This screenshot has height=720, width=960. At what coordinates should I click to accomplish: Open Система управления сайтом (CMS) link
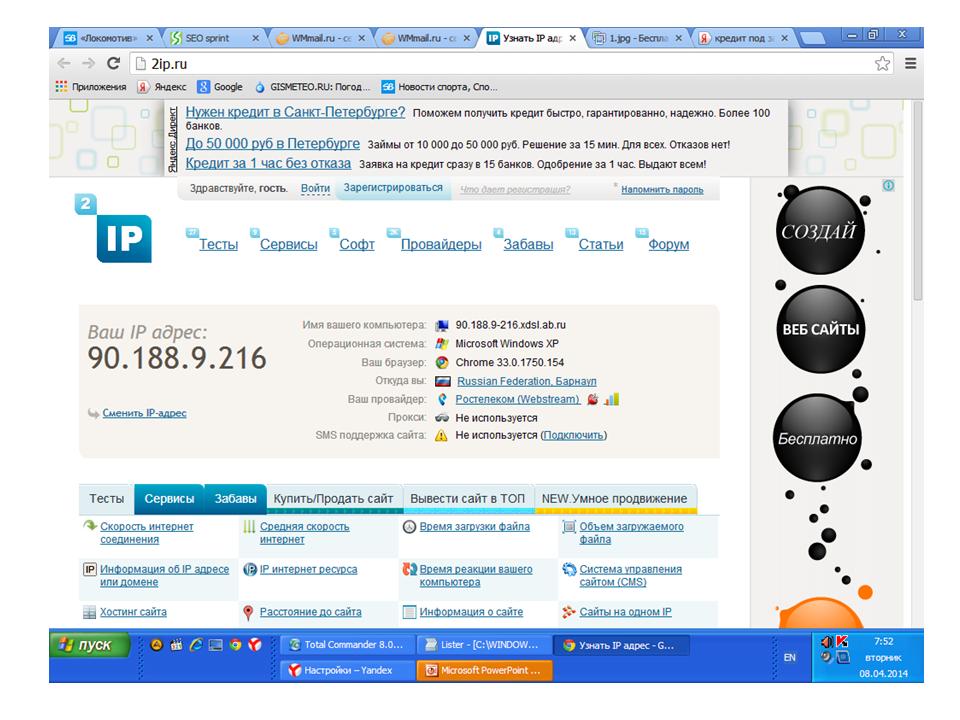tap(631, 576)
